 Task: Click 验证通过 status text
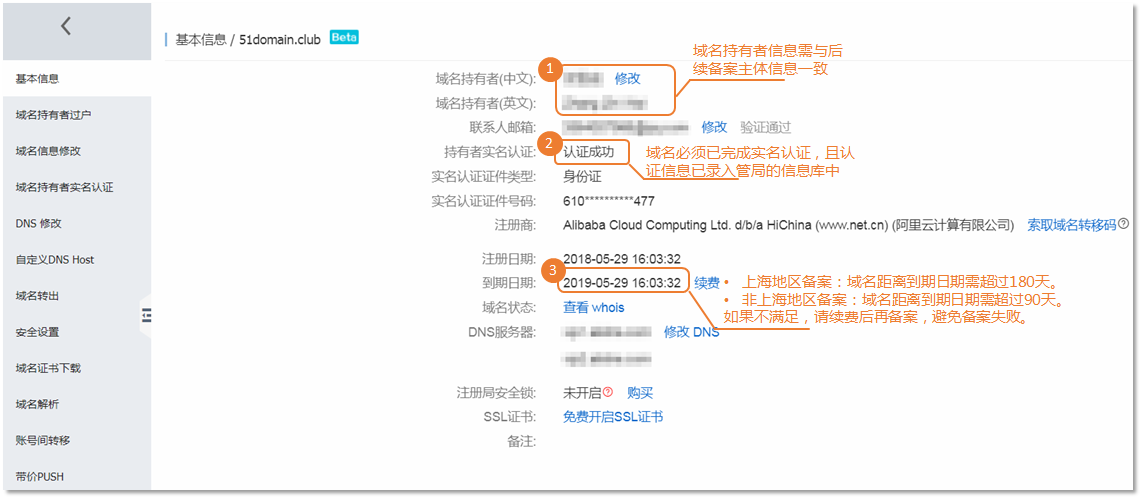coord(765,127)
